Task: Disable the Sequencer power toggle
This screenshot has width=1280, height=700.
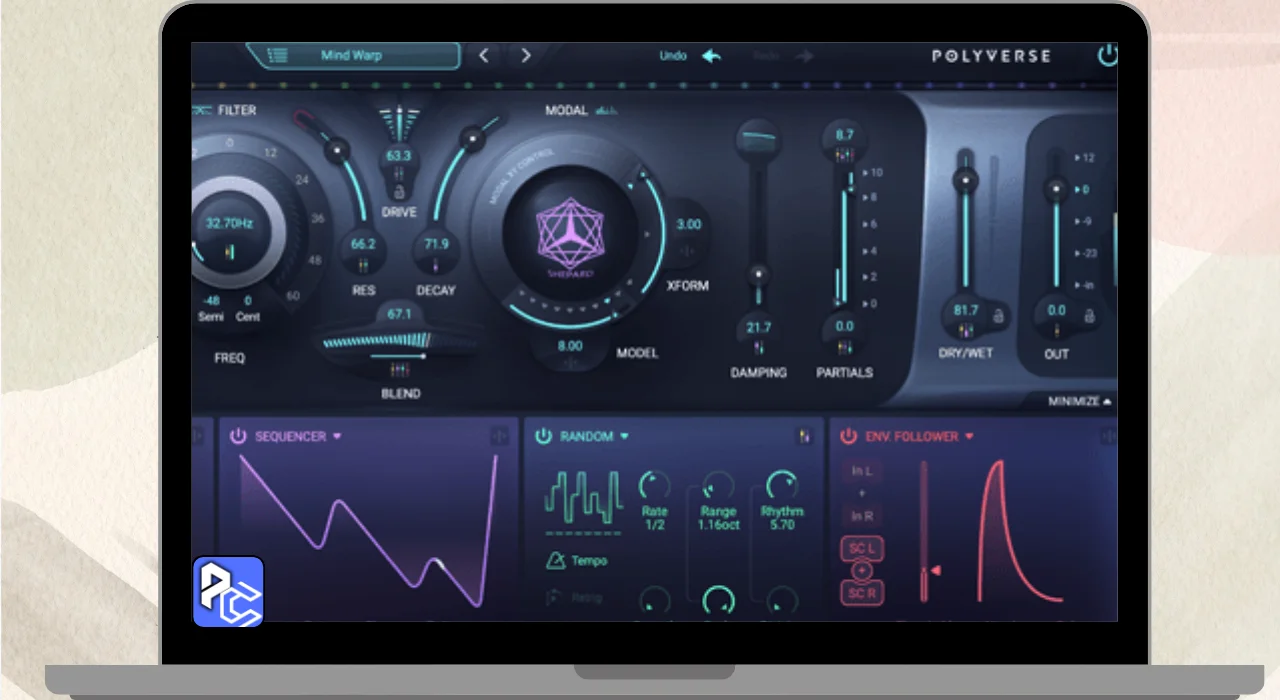Action: (x=238, y=436)
